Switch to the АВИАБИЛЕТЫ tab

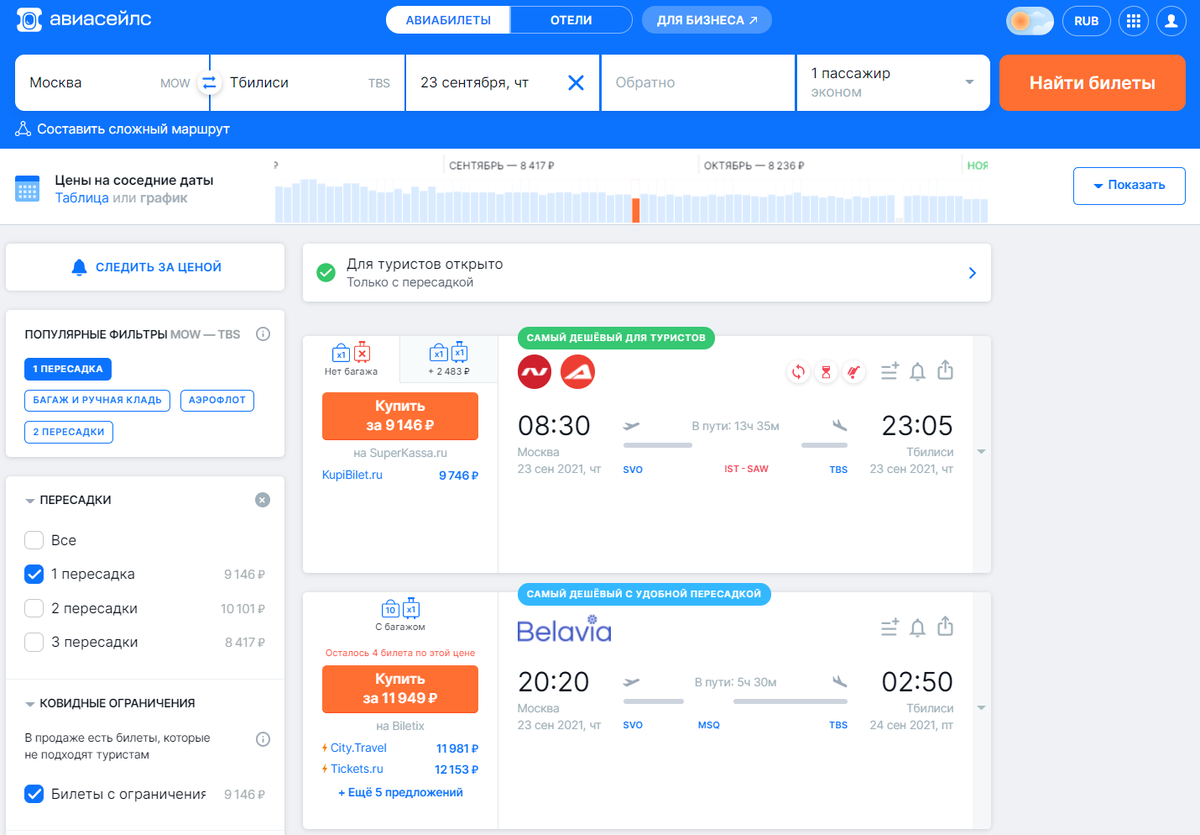448,20
